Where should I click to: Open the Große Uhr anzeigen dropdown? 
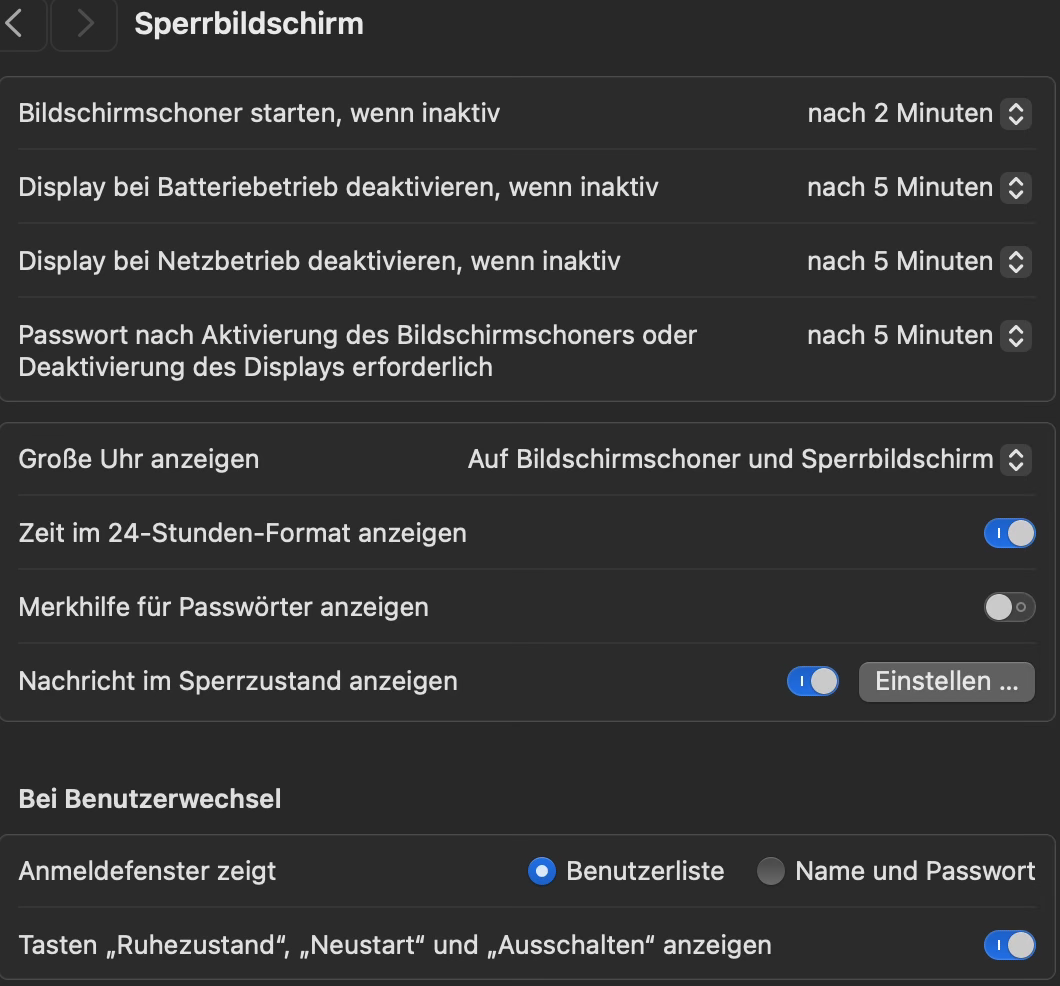(748, 459)
